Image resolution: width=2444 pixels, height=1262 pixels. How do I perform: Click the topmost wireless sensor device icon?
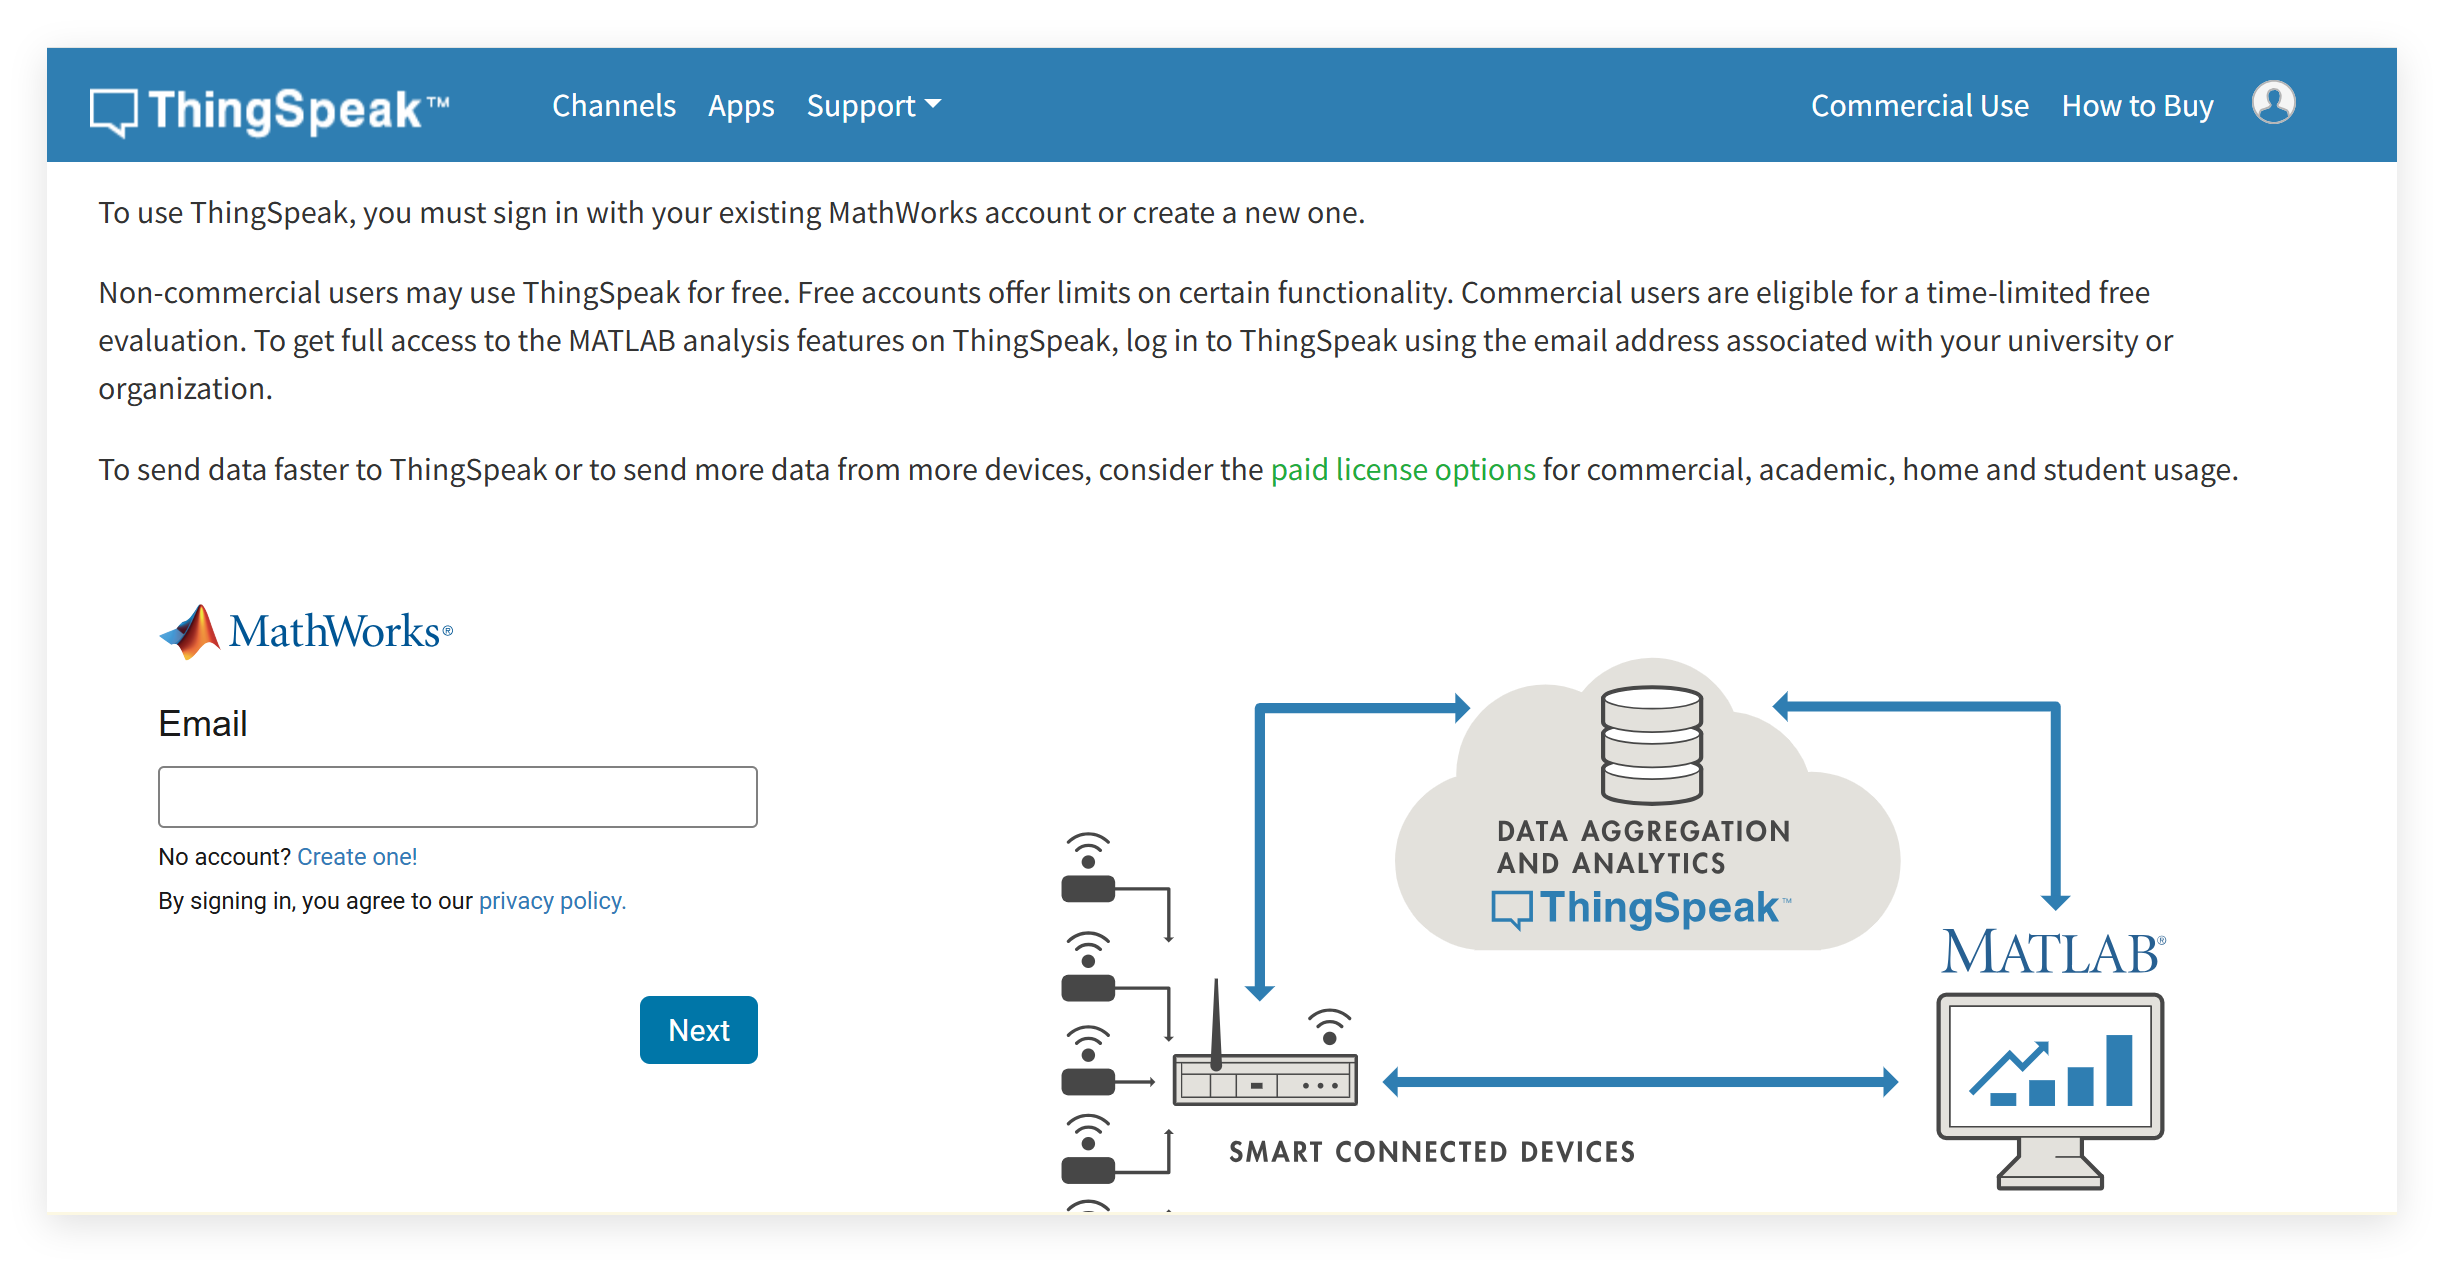1088,868
